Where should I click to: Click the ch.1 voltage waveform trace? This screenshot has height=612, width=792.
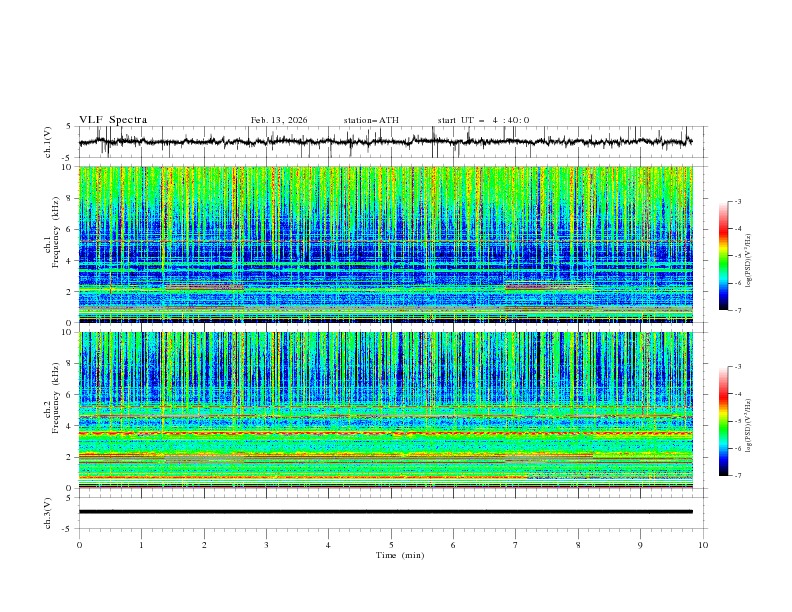coord(385,142)
